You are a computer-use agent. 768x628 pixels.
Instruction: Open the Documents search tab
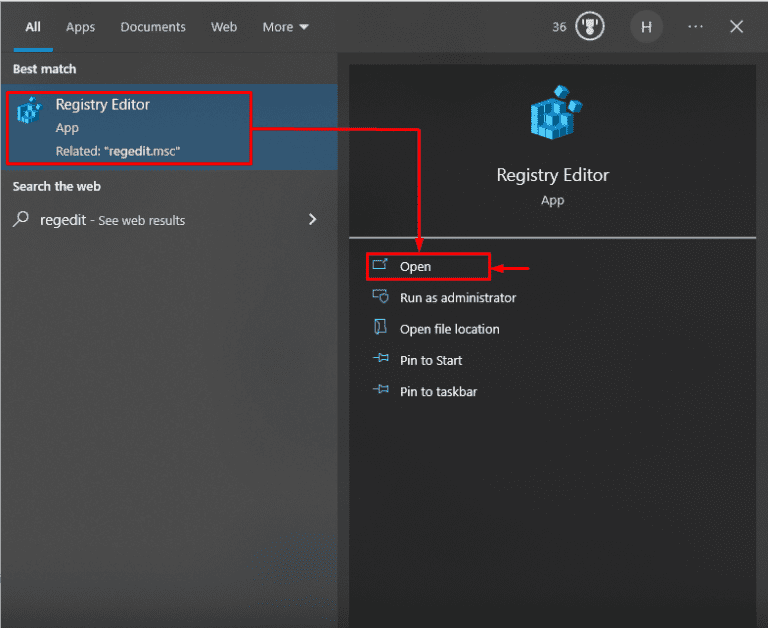coord(153,27)
